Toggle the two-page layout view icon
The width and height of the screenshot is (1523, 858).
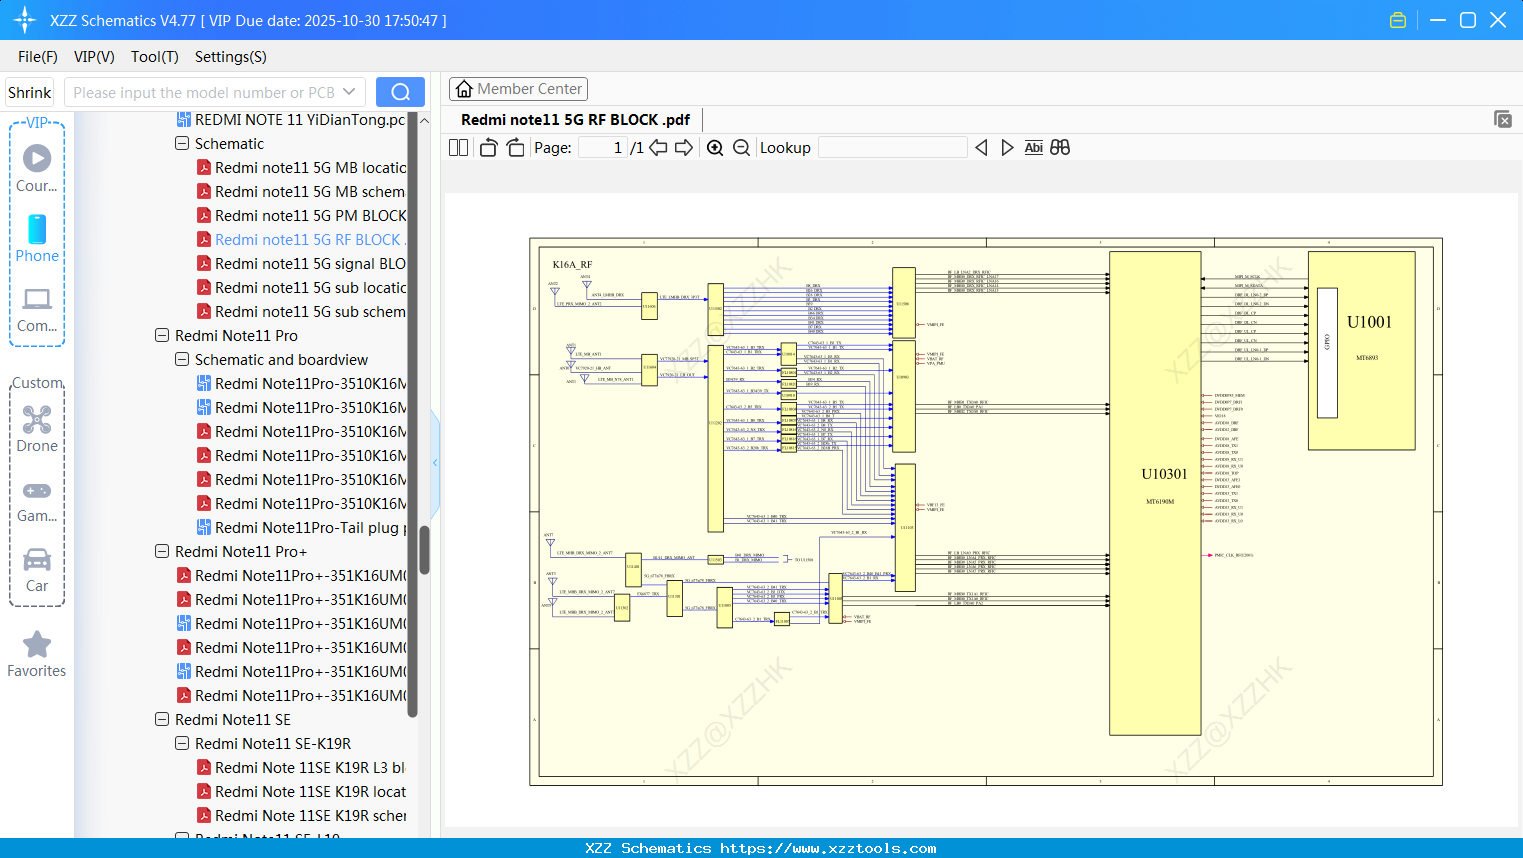point(458,148)
